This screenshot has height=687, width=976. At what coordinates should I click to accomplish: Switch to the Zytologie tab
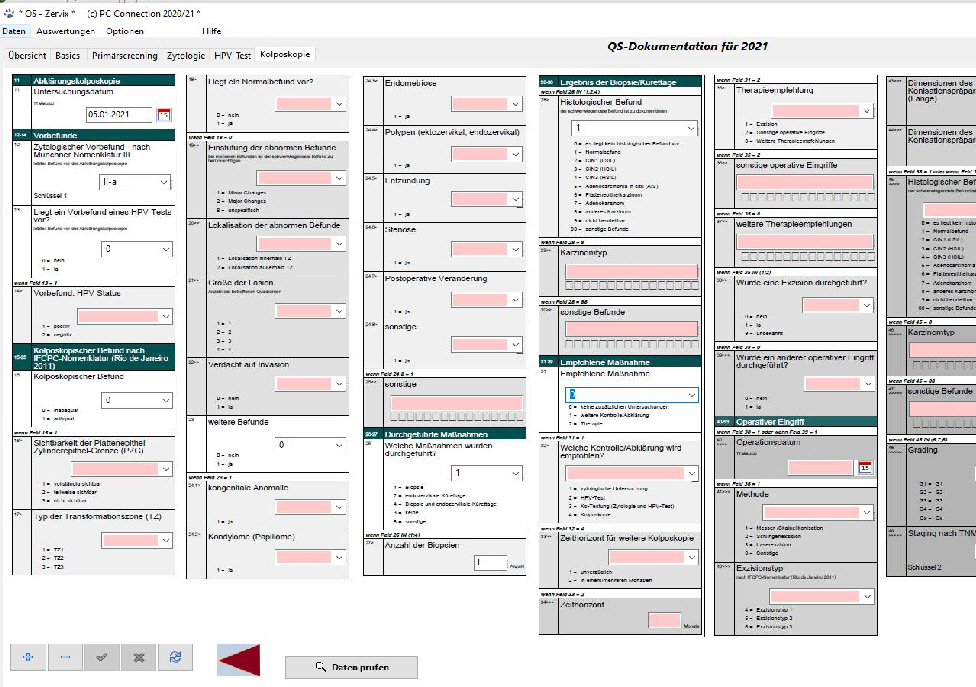(x=185, y=55)
